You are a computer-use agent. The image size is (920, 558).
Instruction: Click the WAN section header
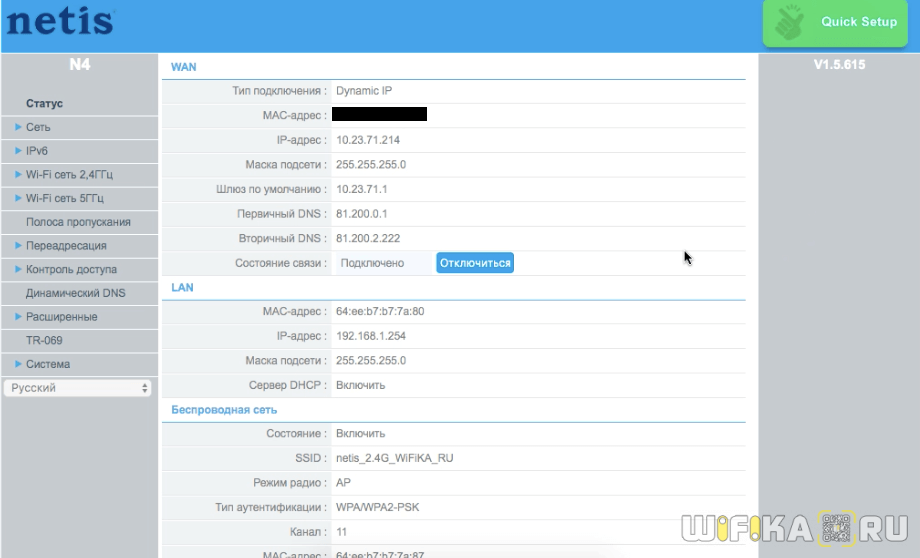183,67
